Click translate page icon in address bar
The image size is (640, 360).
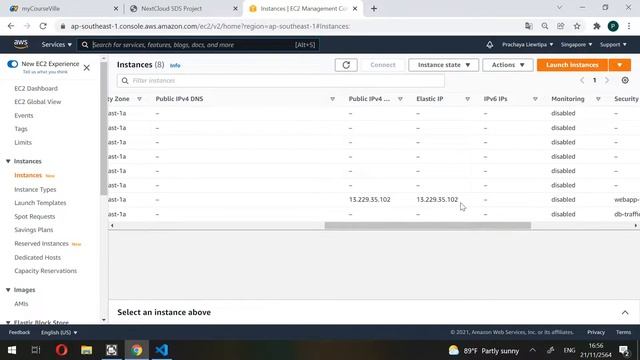[x=529, y=26]
